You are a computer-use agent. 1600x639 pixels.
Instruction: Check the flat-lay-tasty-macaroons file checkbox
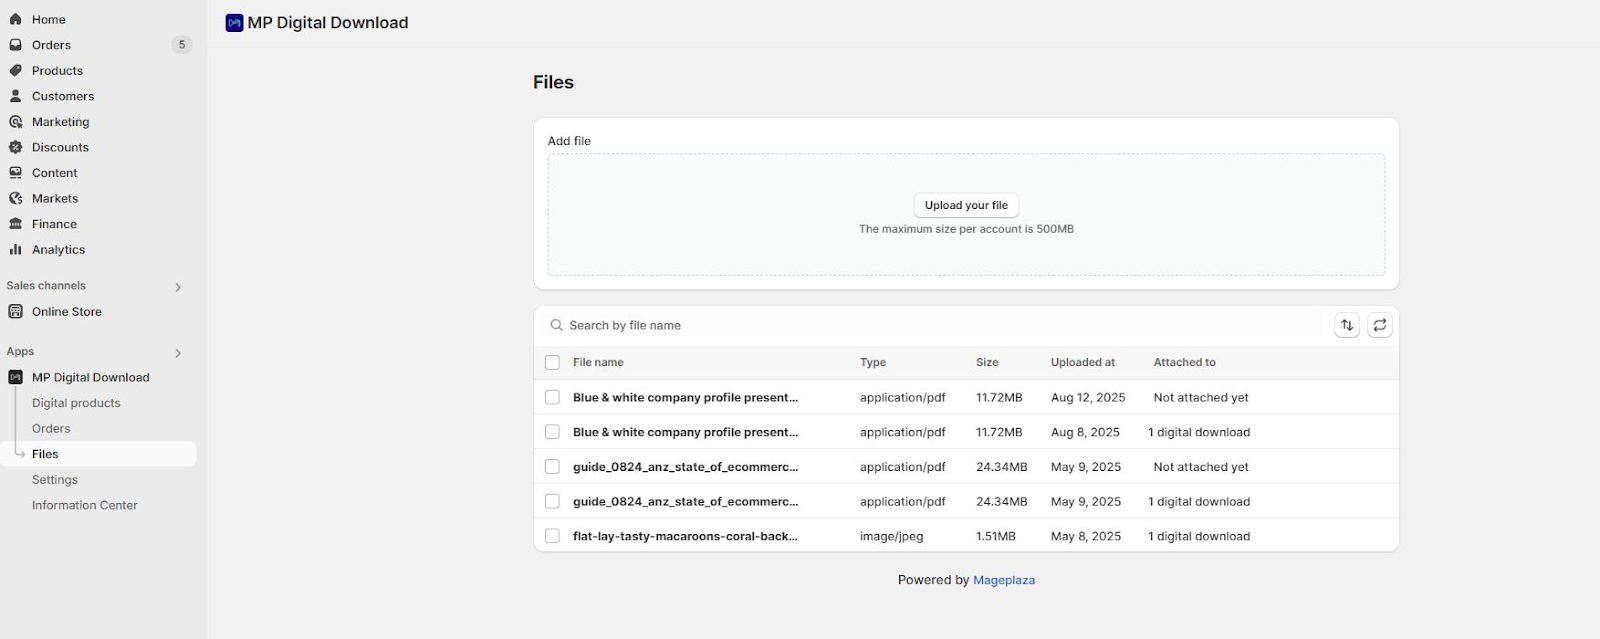click(x=552, y=536)
